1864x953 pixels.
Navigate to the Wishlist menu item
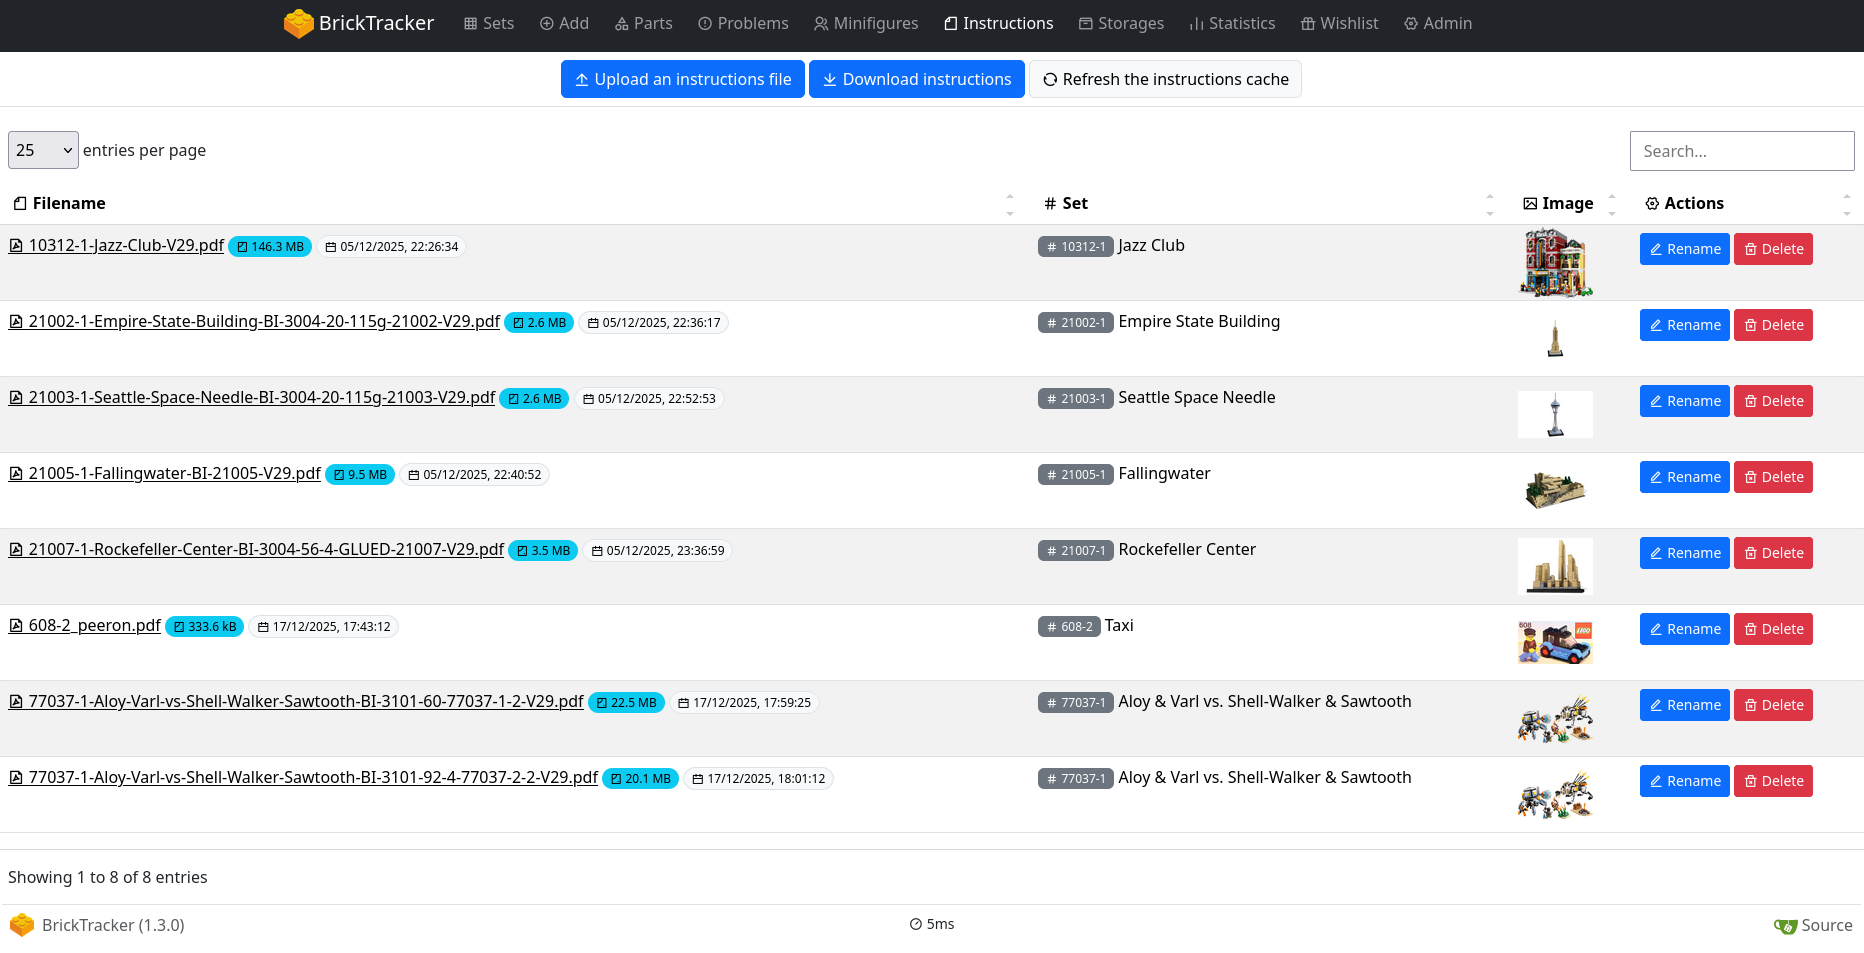1339,24
